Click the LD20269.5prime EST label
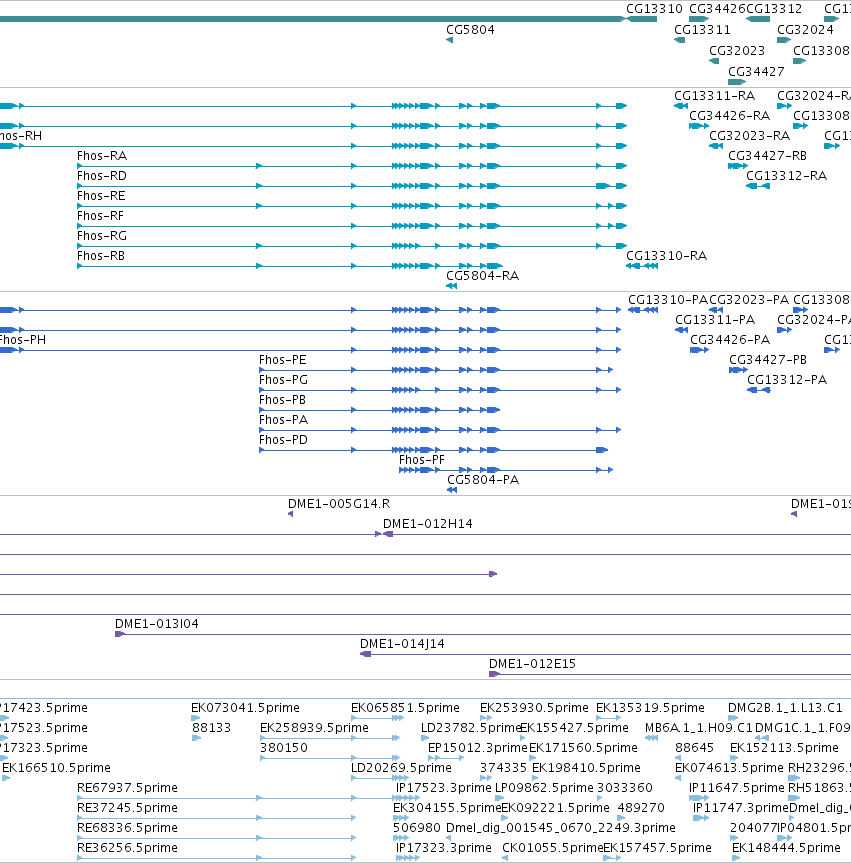This screenshot has height=863, width=851. (x=401, y=768)
